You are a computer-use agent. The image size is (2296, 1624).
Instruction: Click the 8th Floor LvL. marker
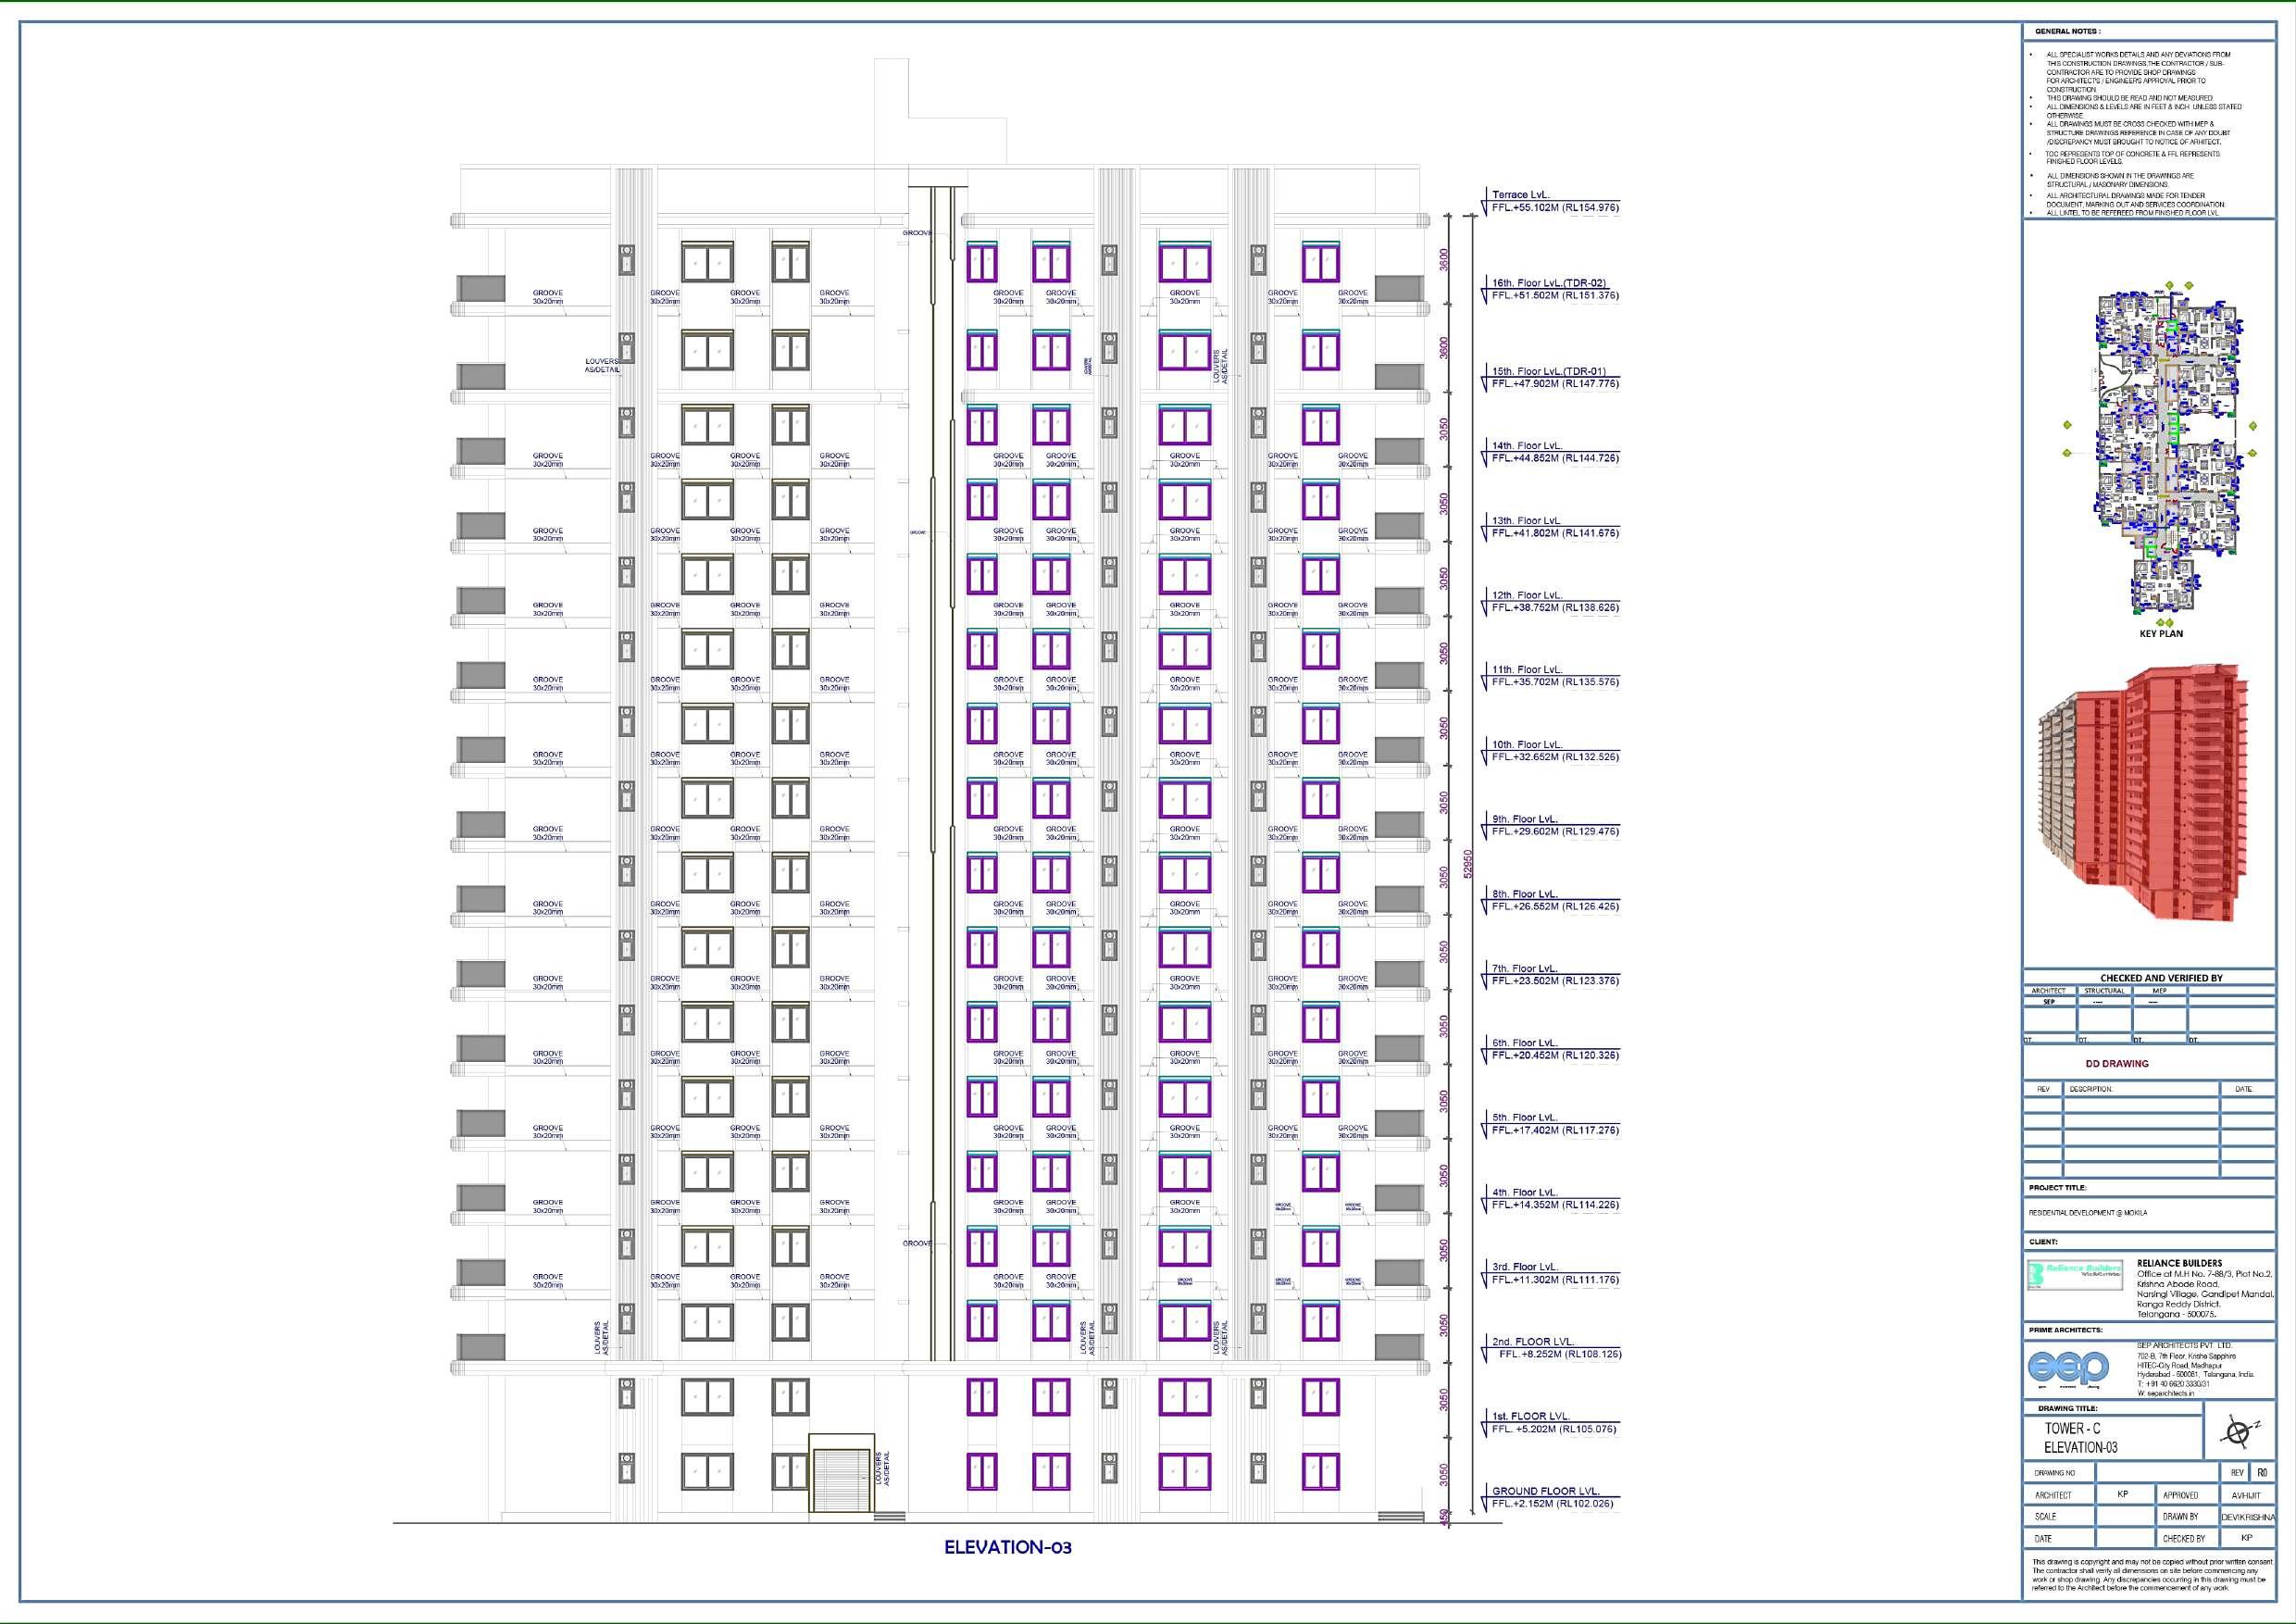click(x=1524, y=894)
